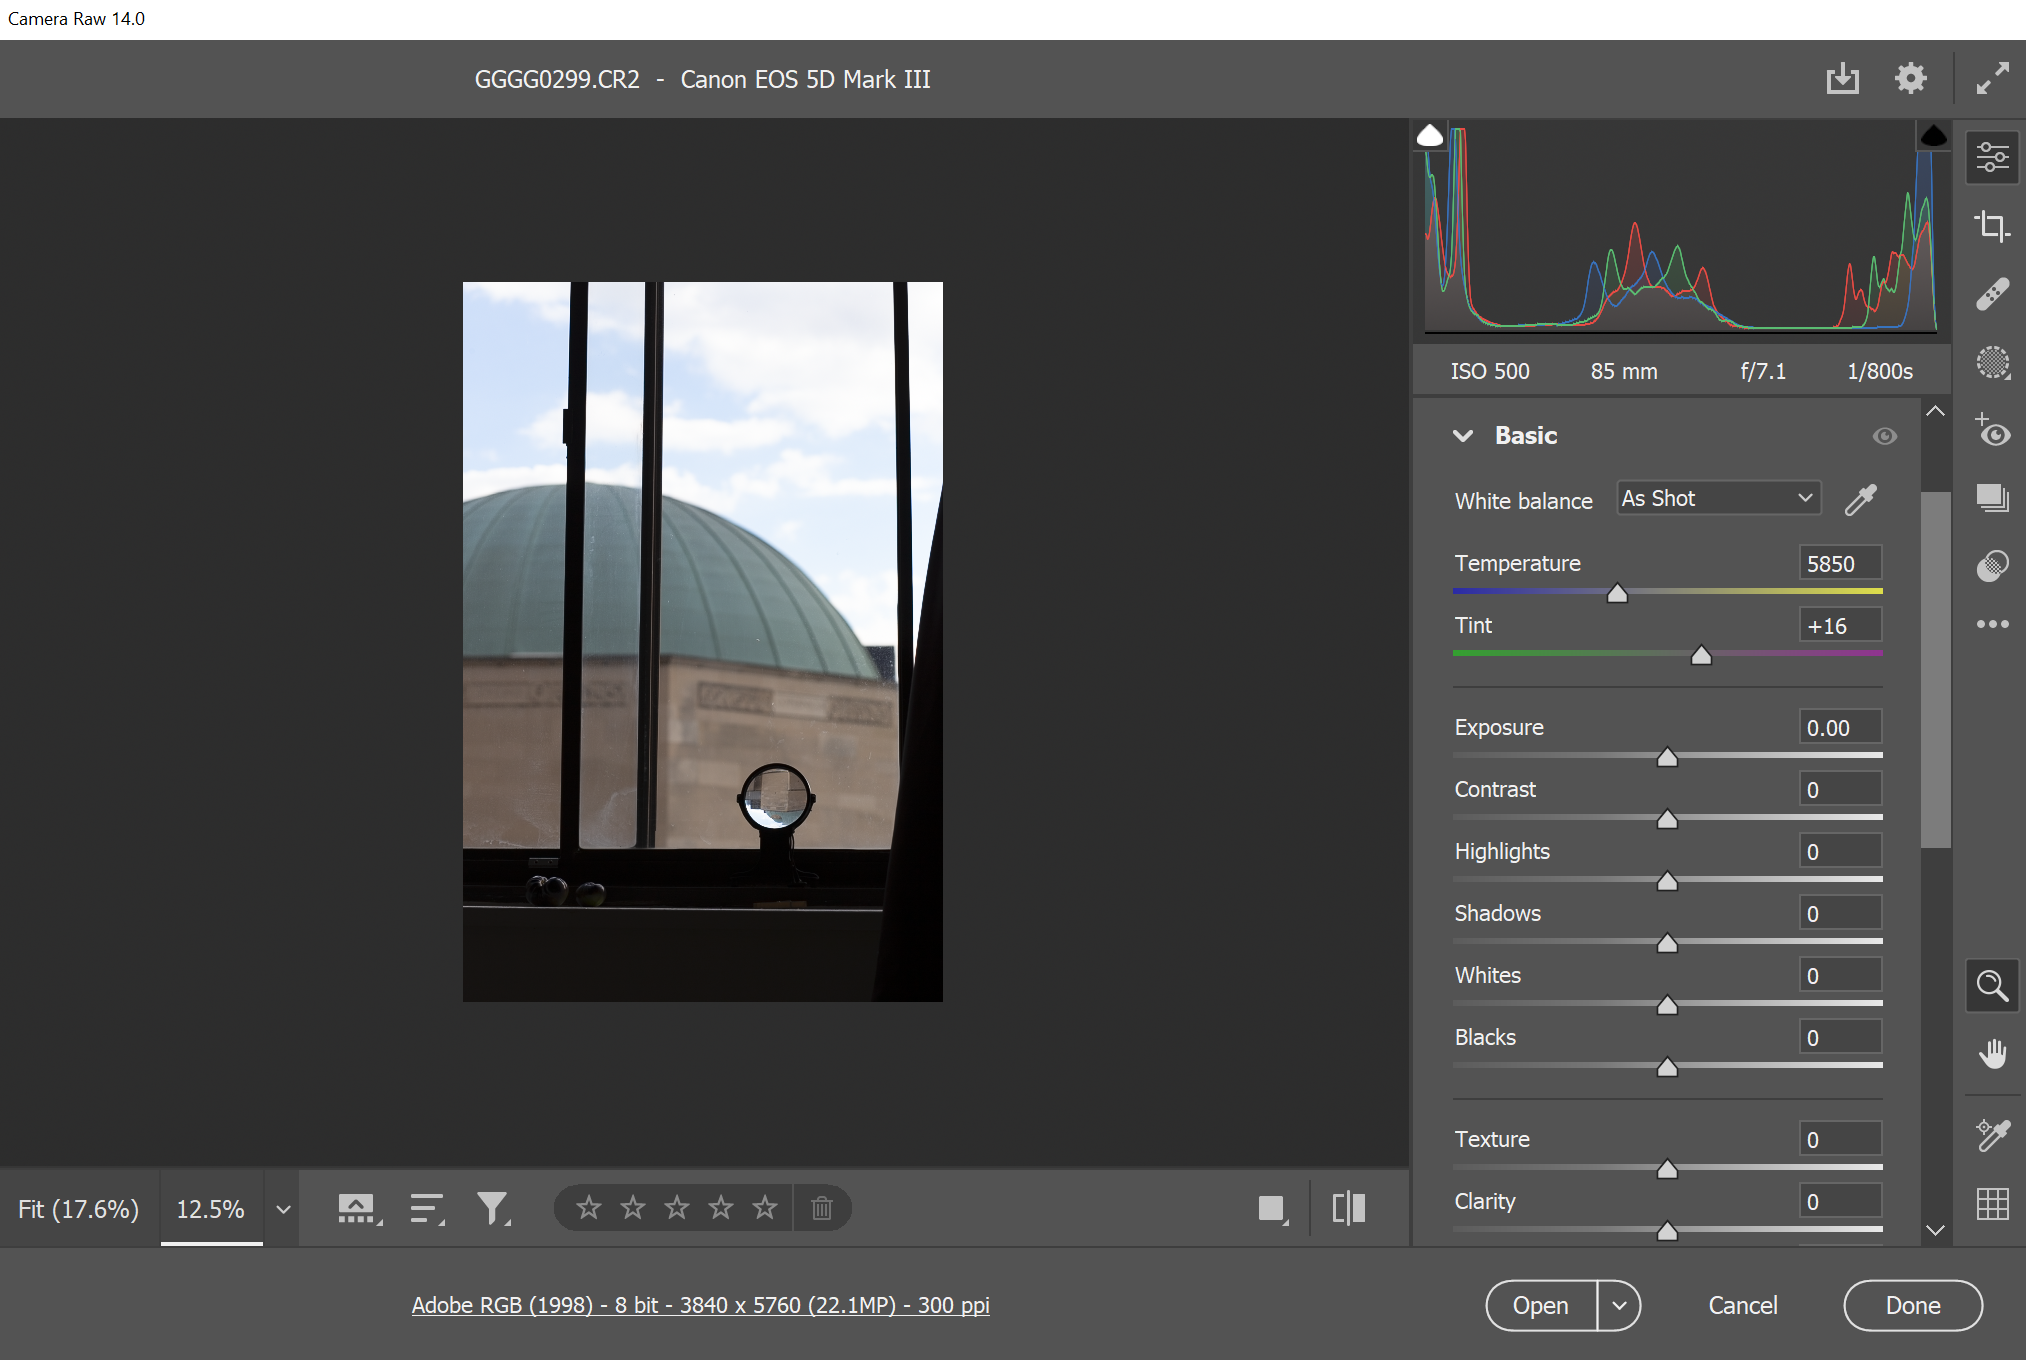Give the image a three-star rating
2026x1360 pixels.
[x=677, y=1208]
